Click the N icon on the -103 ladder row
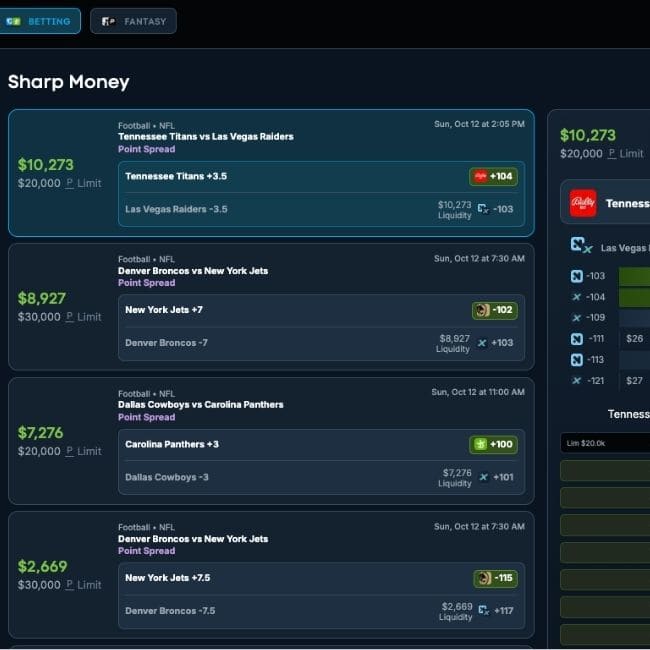 click(577, 276)
